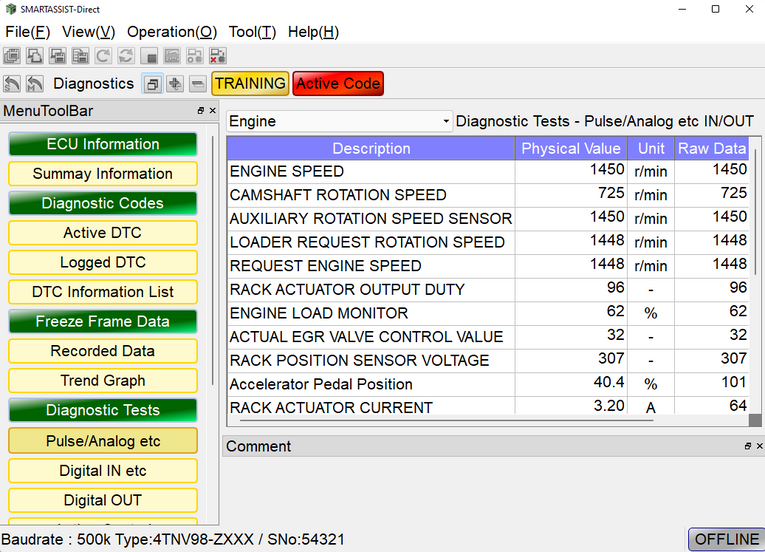Float the MenuToolBar panel
The image size is (765, 552).
[200, 111]
